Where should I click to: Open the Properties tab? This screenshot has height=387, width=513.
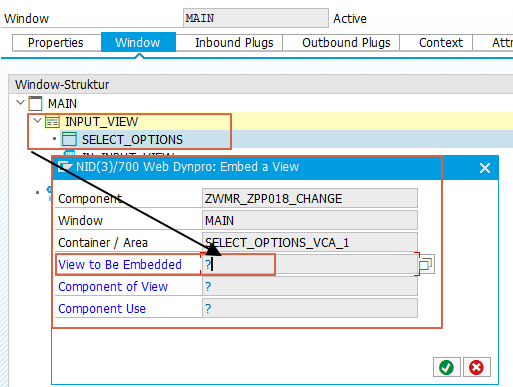click(56, 43)
